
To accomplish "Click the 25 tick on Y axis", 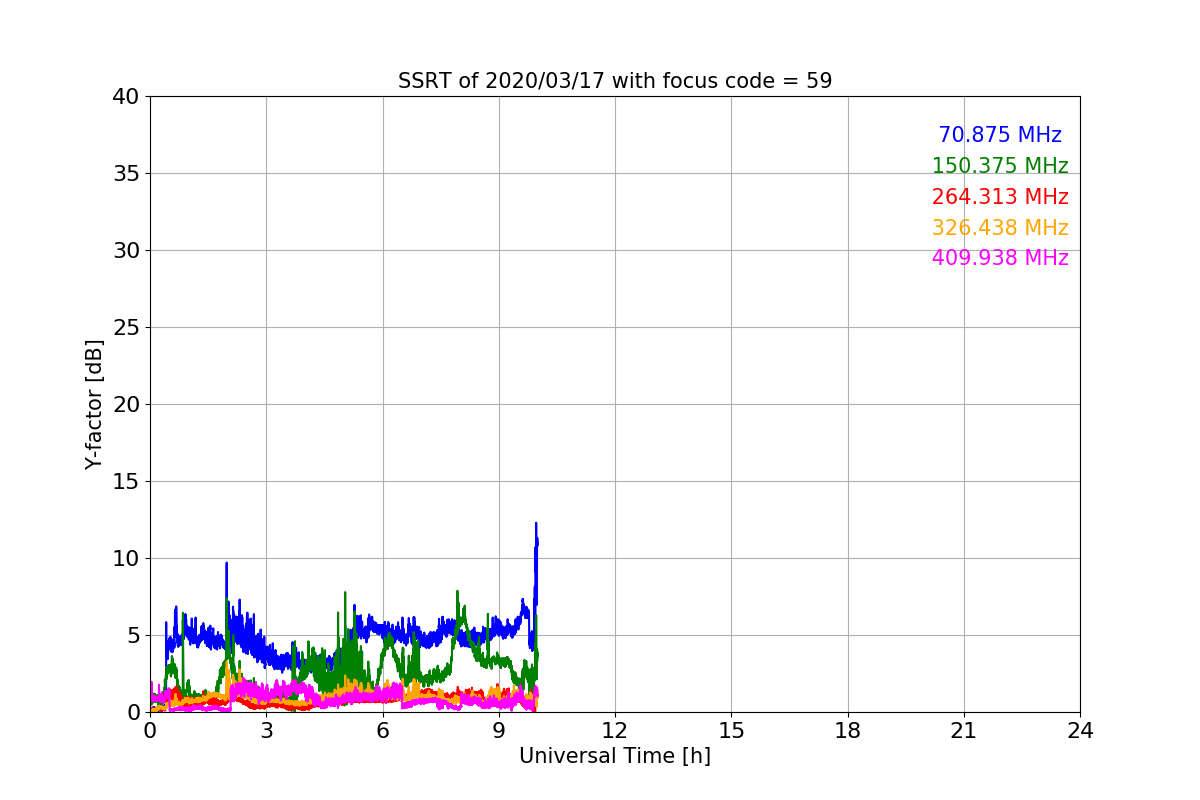I will pyautogui.click(x=126, y=328).
